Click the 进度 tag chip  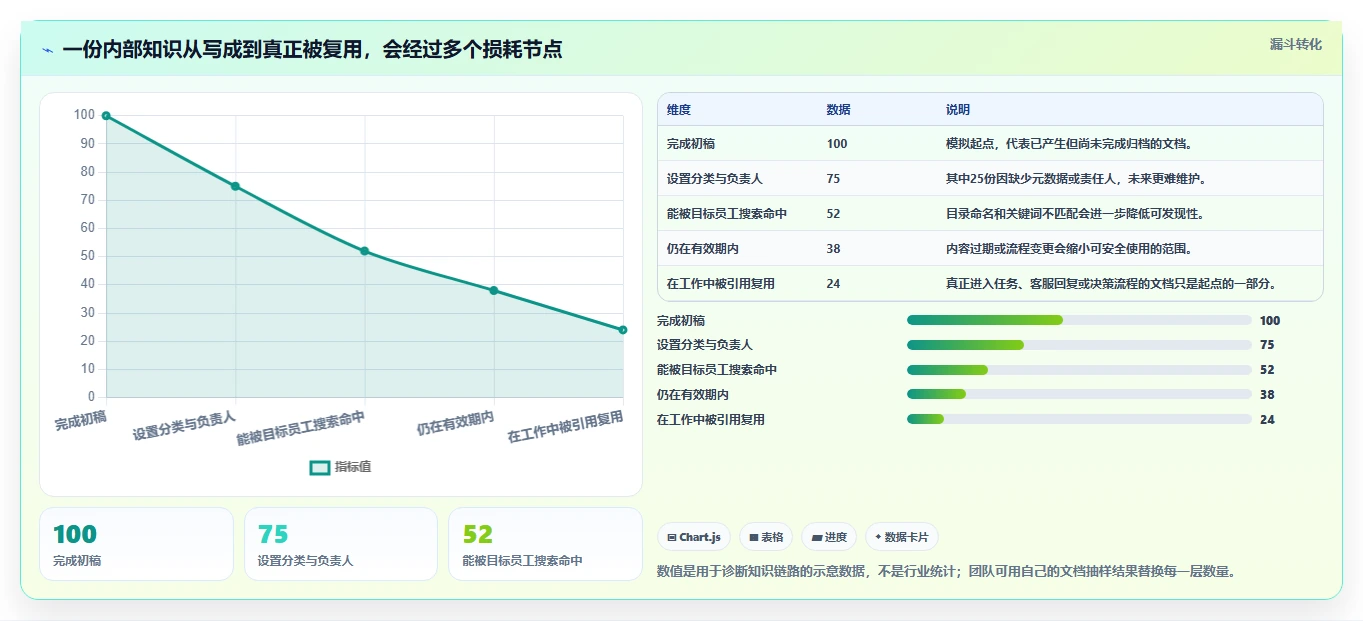[x=829, y=537]
